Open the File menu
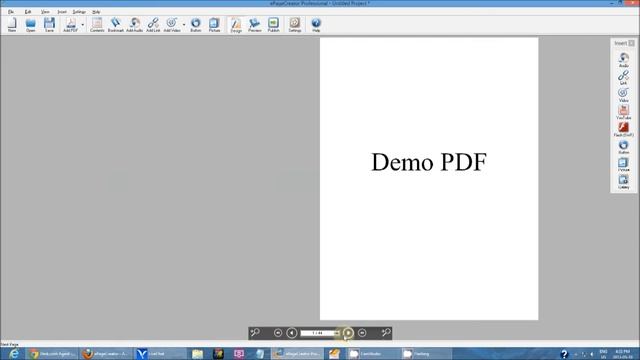The width and height of the screenshot is (640, 360). pos(11,12)
